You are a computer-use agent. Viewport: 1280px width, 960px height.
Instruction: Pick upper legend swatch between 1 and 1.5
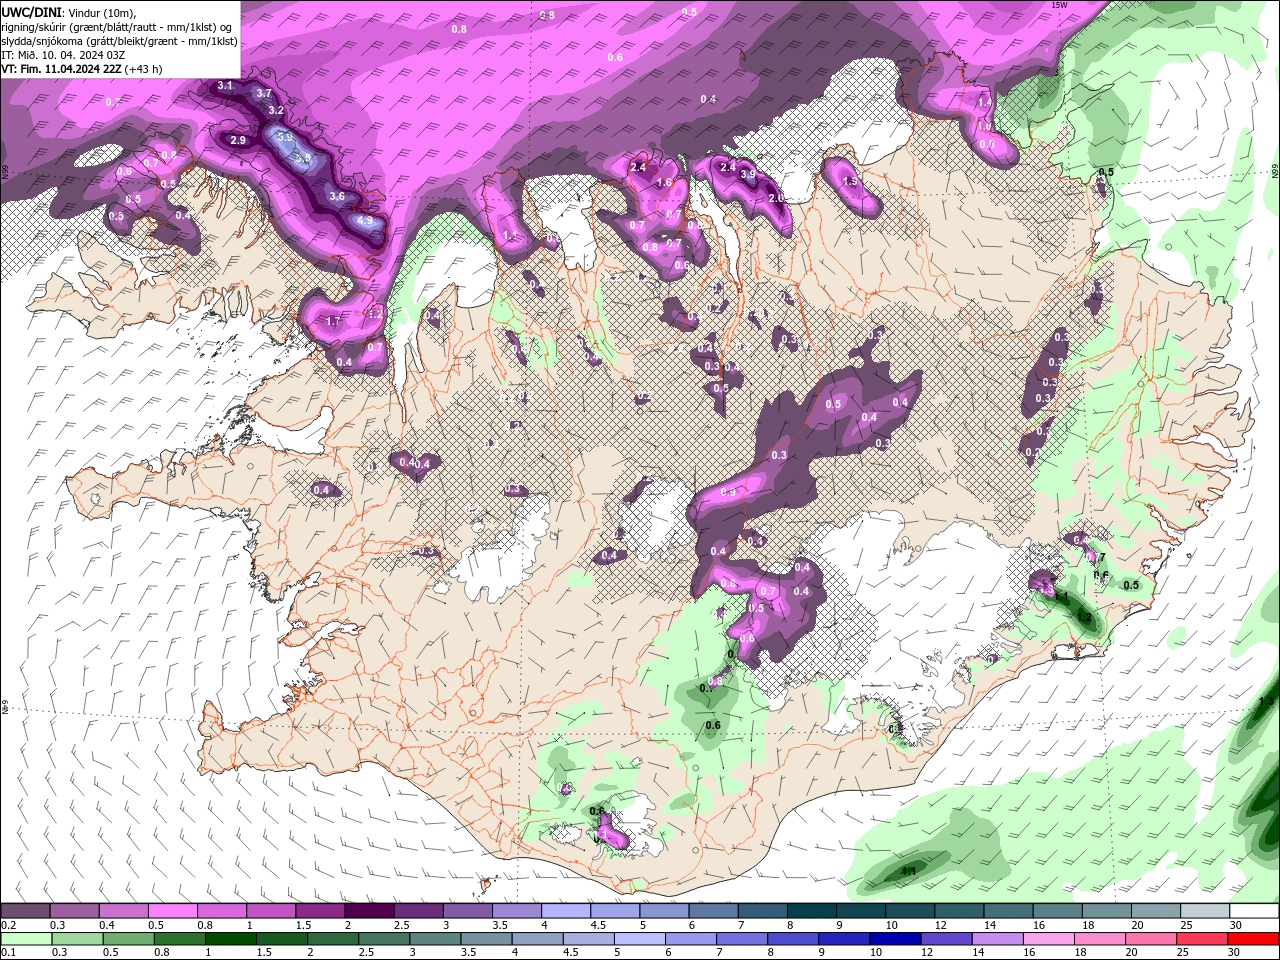click(271, 910)
